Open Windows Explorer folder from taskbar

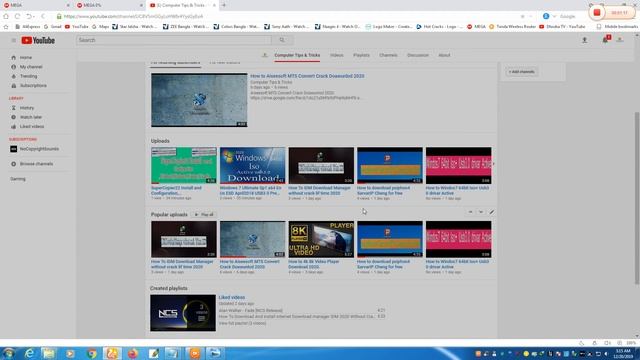pos(49,353)
